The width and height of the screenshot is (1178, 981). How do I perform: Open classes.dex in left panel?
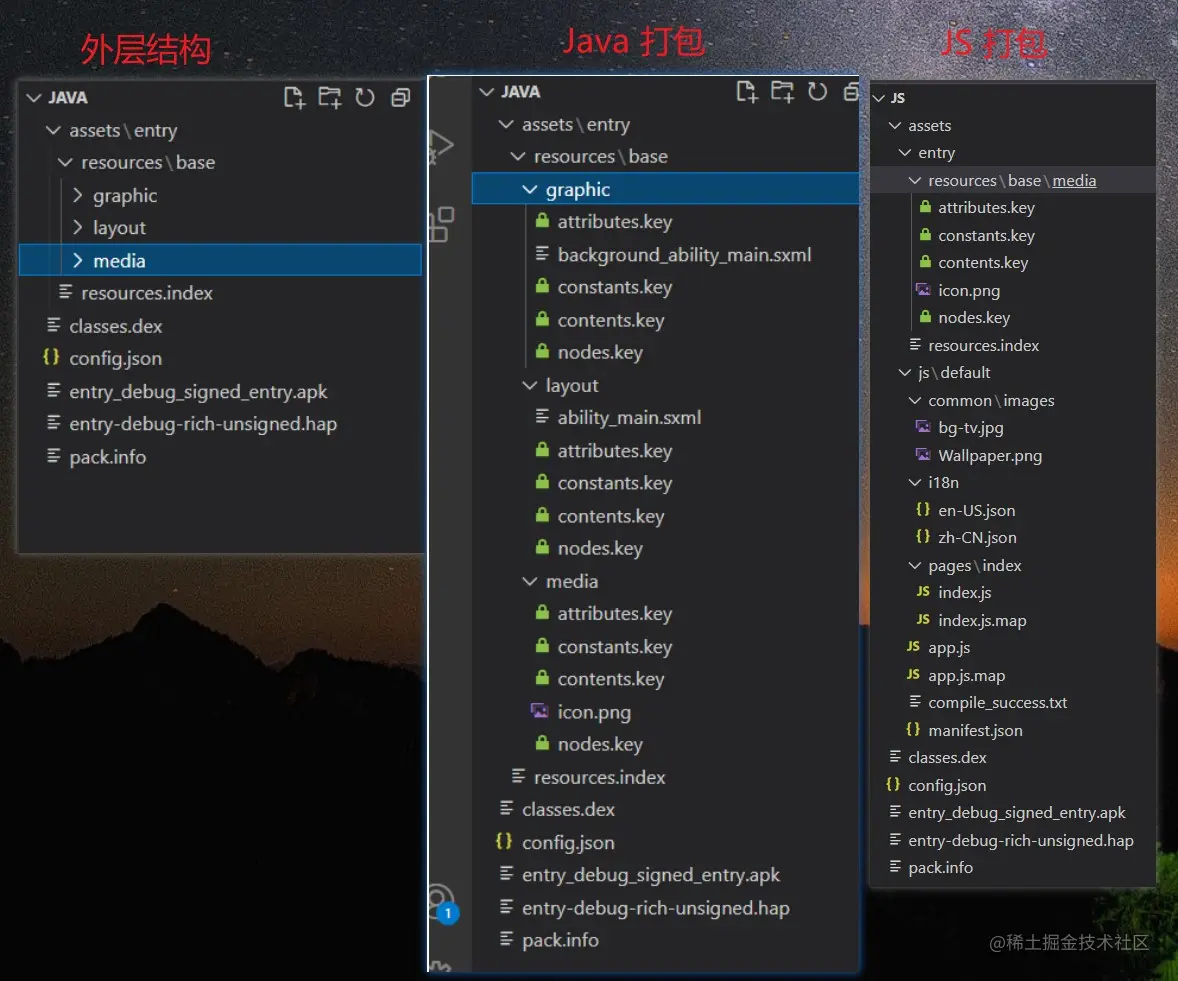point(116,326)
